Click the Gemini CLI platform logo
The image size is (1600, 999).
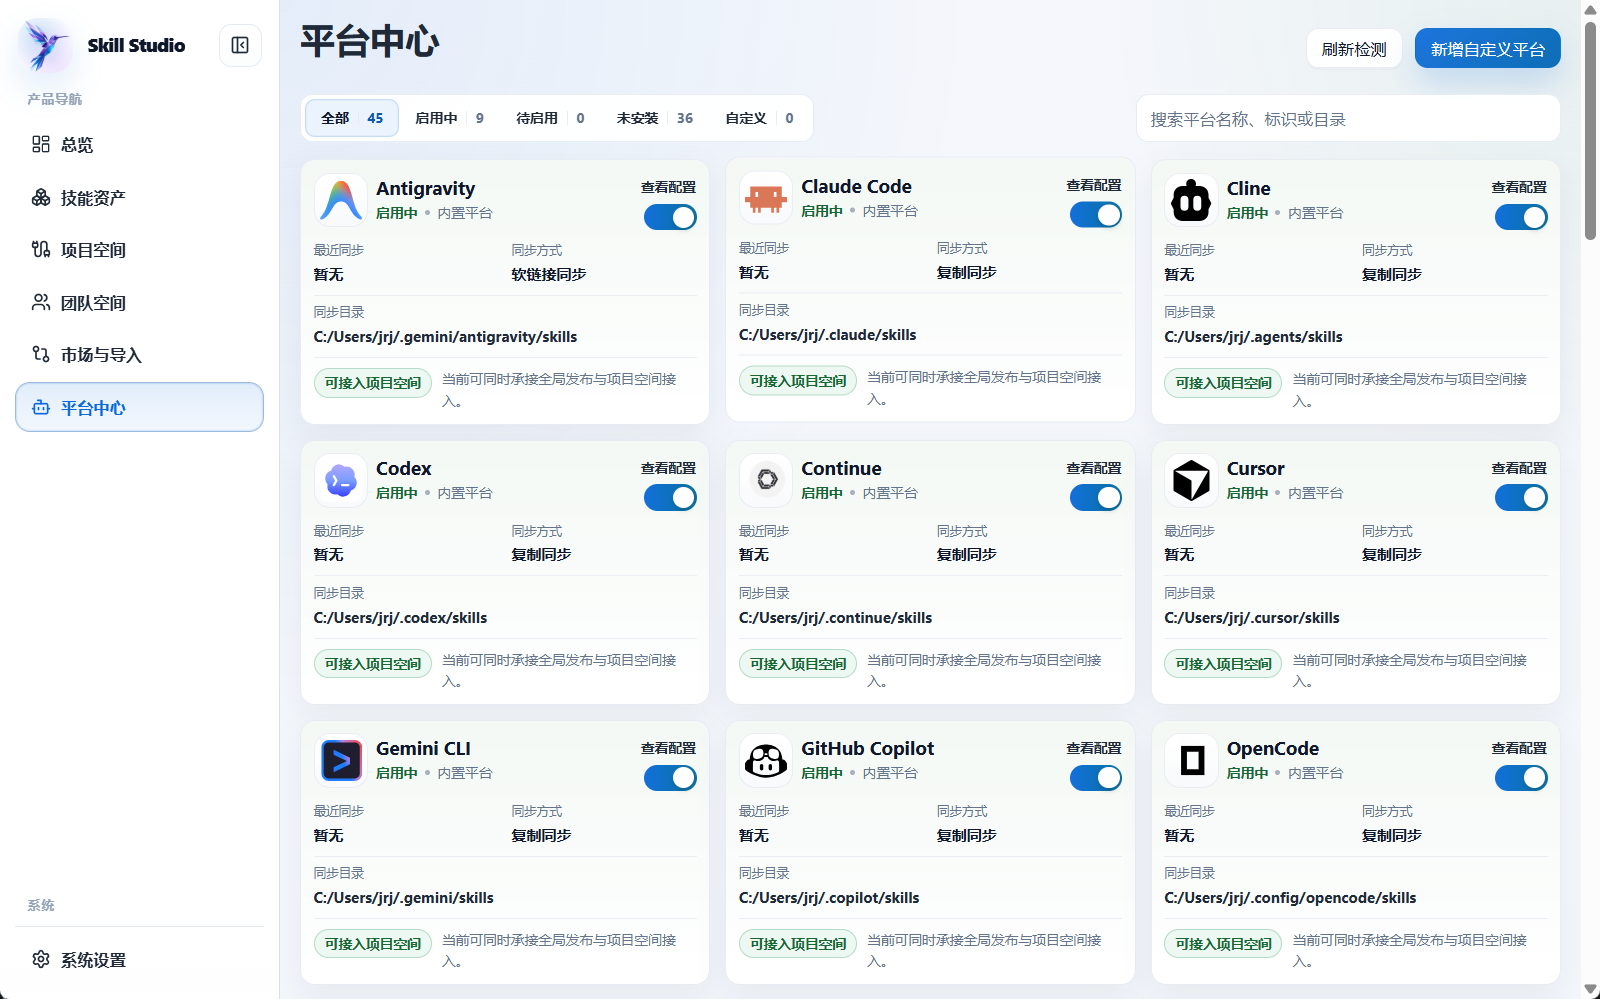tap(340, 760)
